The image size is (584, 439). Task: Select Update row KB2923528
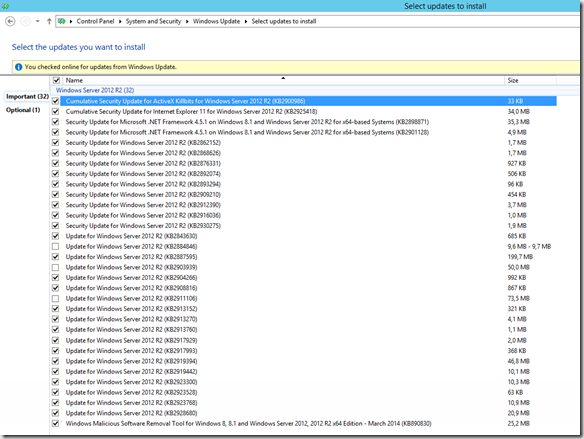click(304, 392)
